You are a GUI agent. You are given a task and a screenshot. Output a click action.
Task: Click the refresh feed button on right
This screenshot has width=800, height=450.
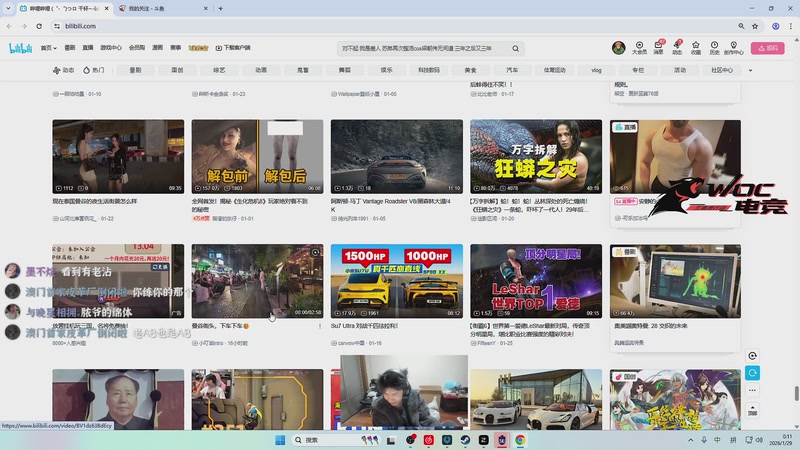pyautogui.click(x=752, y=373)
